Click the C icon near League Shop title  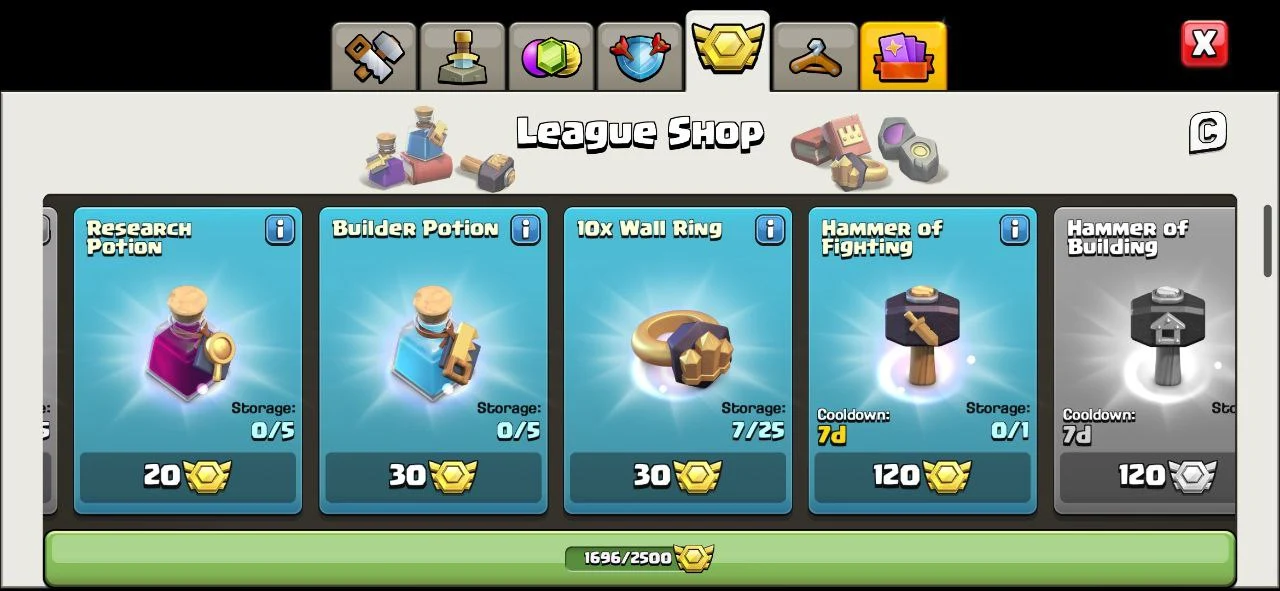1207,132
